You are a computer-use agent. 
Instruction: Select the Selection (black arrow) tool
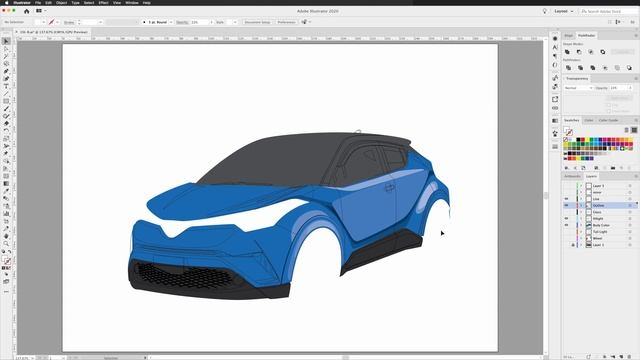pyautogui.click(x=6, y=41)
